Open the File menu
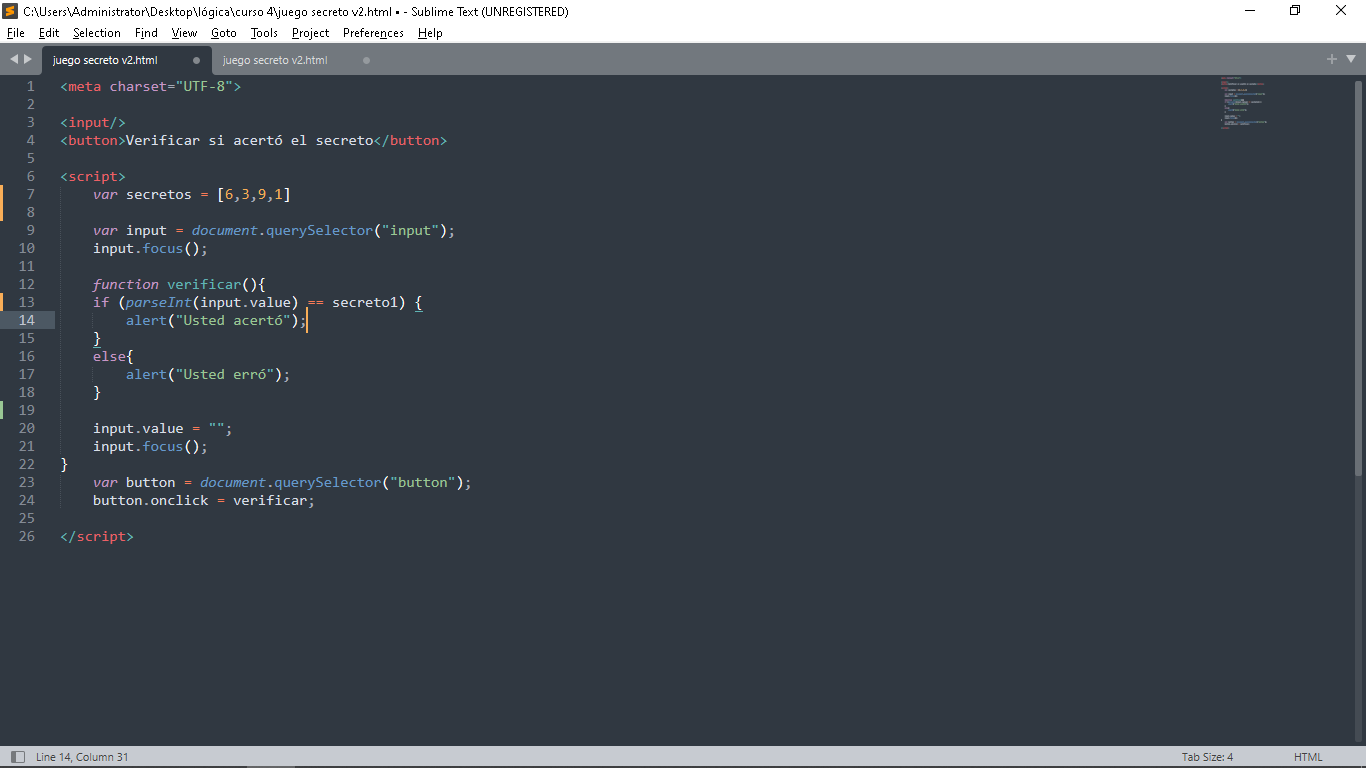1366x768 pixels. click(x=15, y=33)
